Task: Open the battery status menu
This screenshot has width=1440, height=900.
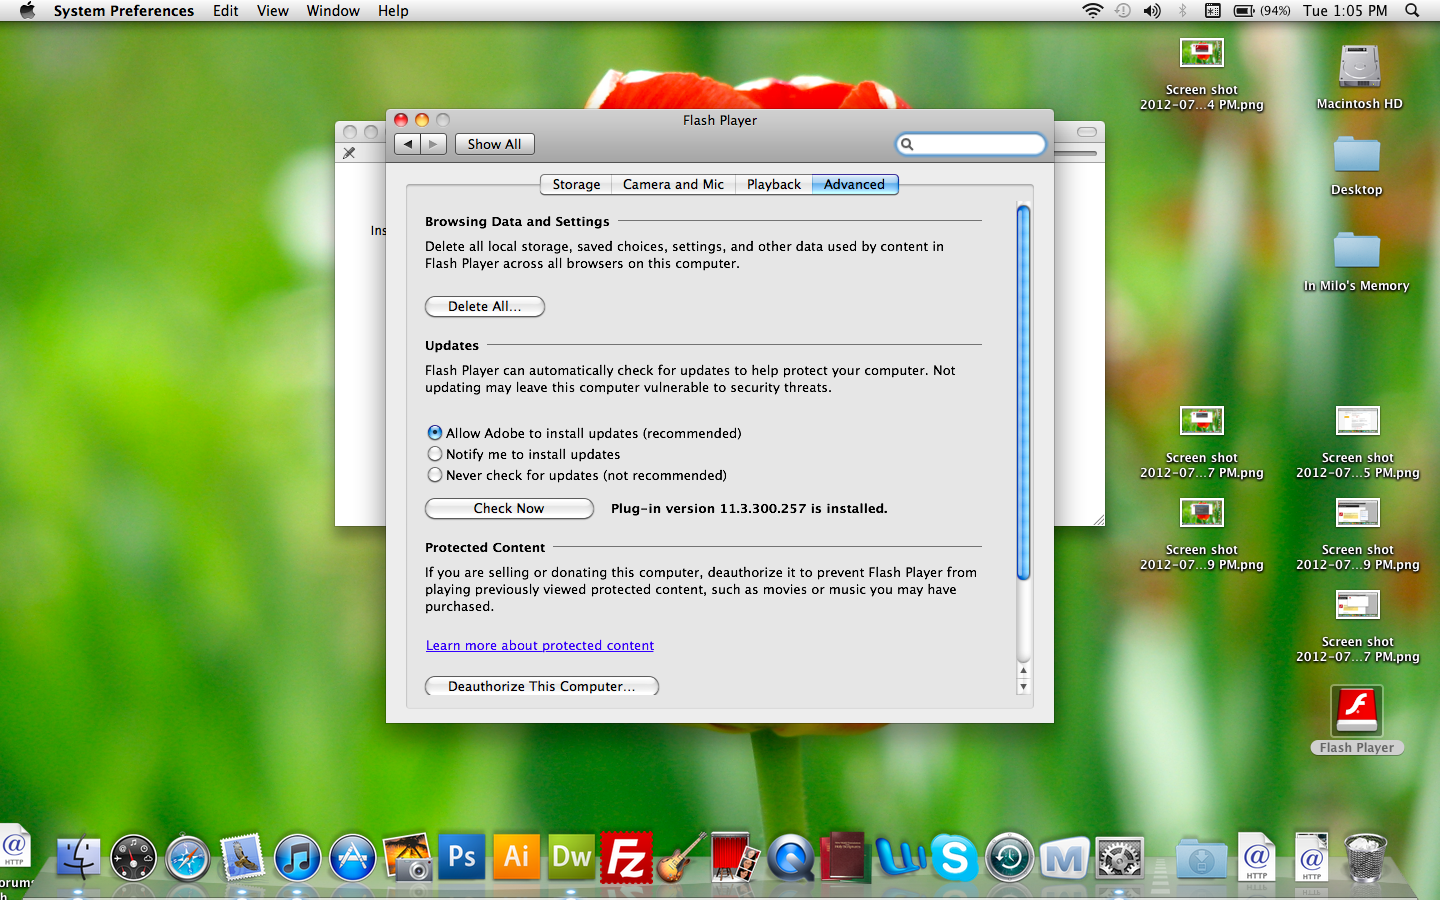Action: click(x=1261, y=11)
